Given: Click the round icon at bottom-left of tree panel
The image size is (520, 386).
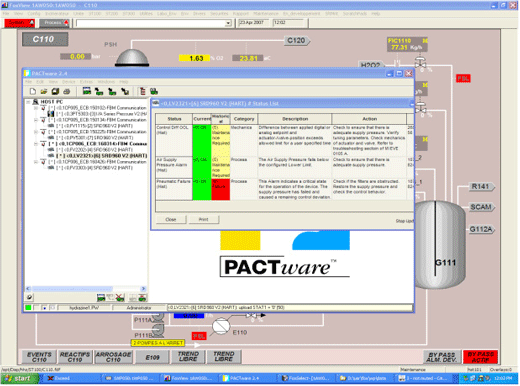Looking at the screenshot, I should click(x=30, y=297).
